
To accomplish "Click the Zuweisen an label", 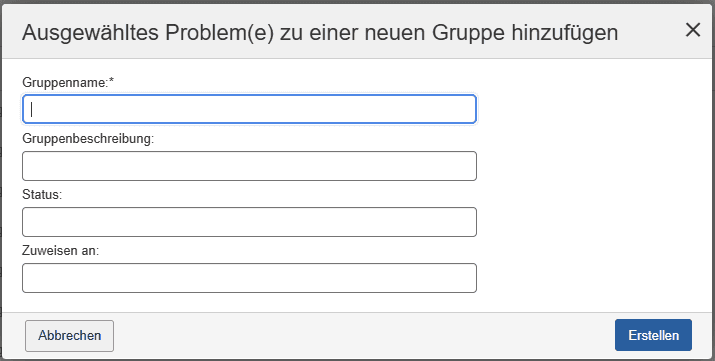I will pos(60,251).
